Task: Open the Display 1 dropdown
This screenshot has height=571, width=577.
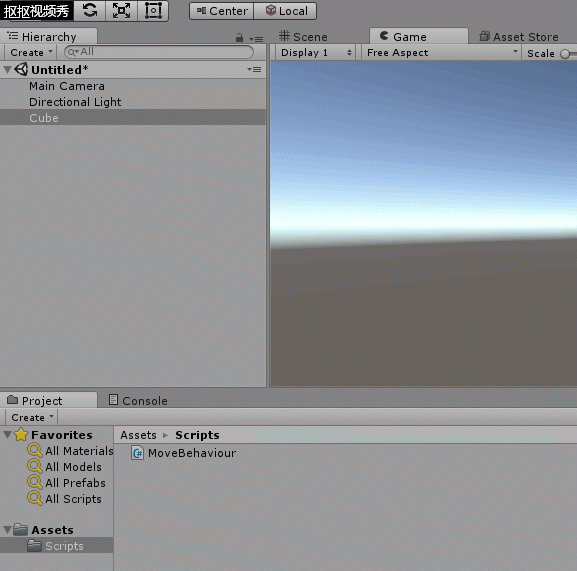Action: (316, 53)
